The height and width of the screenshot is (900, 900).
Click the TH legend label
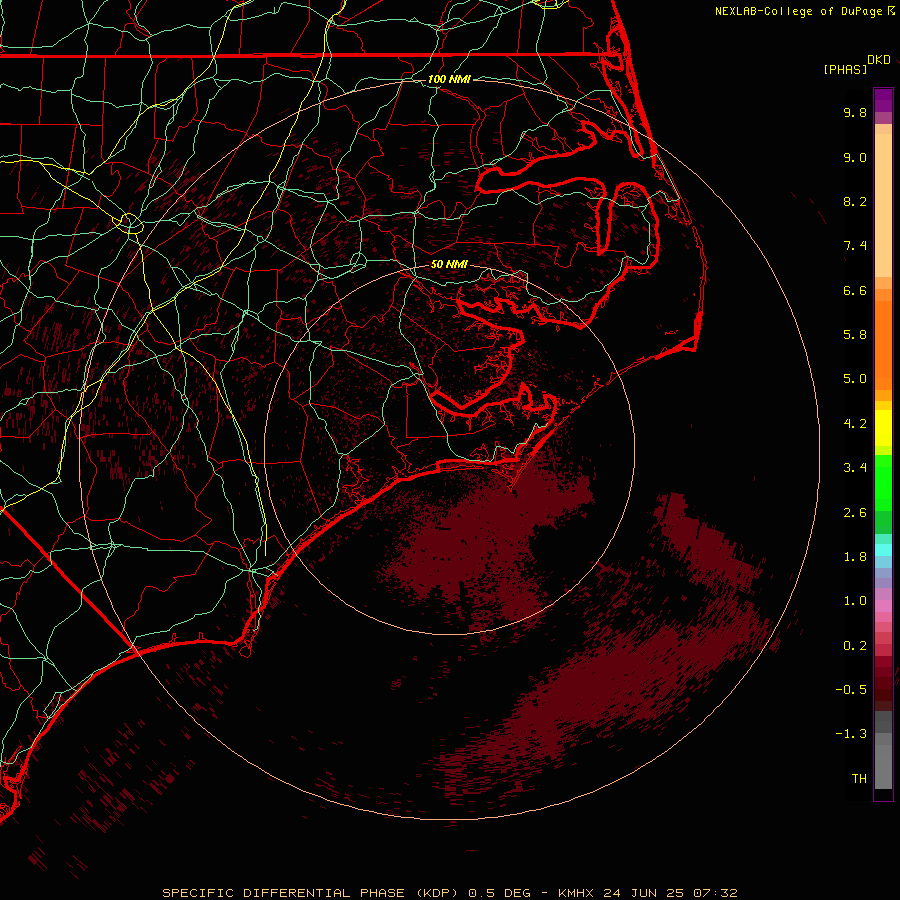(859, 779)
